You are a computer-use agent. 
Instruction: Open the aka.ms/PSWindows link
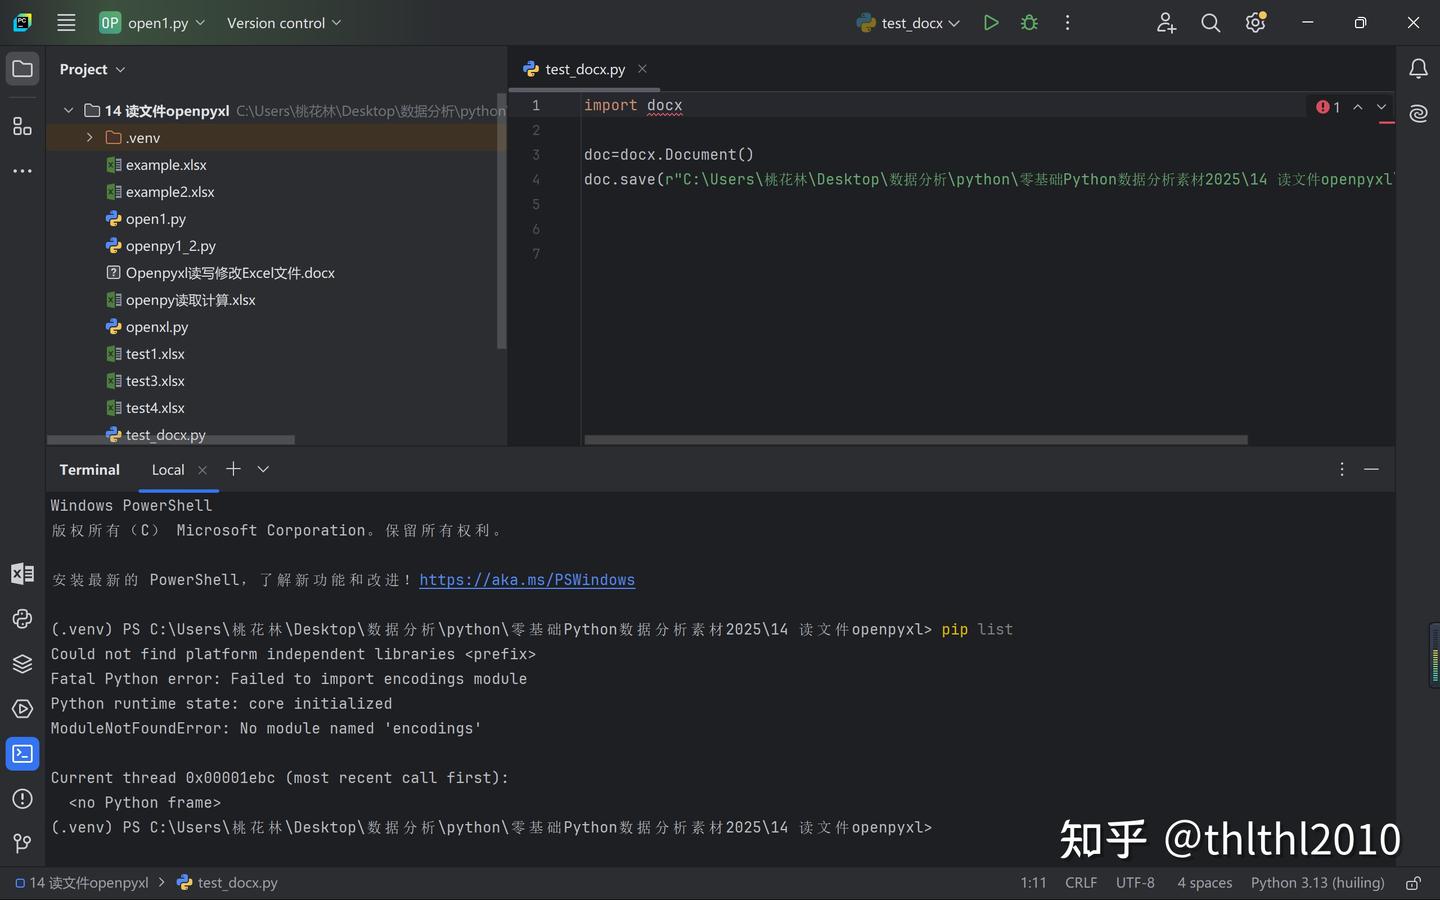(527, 580)
